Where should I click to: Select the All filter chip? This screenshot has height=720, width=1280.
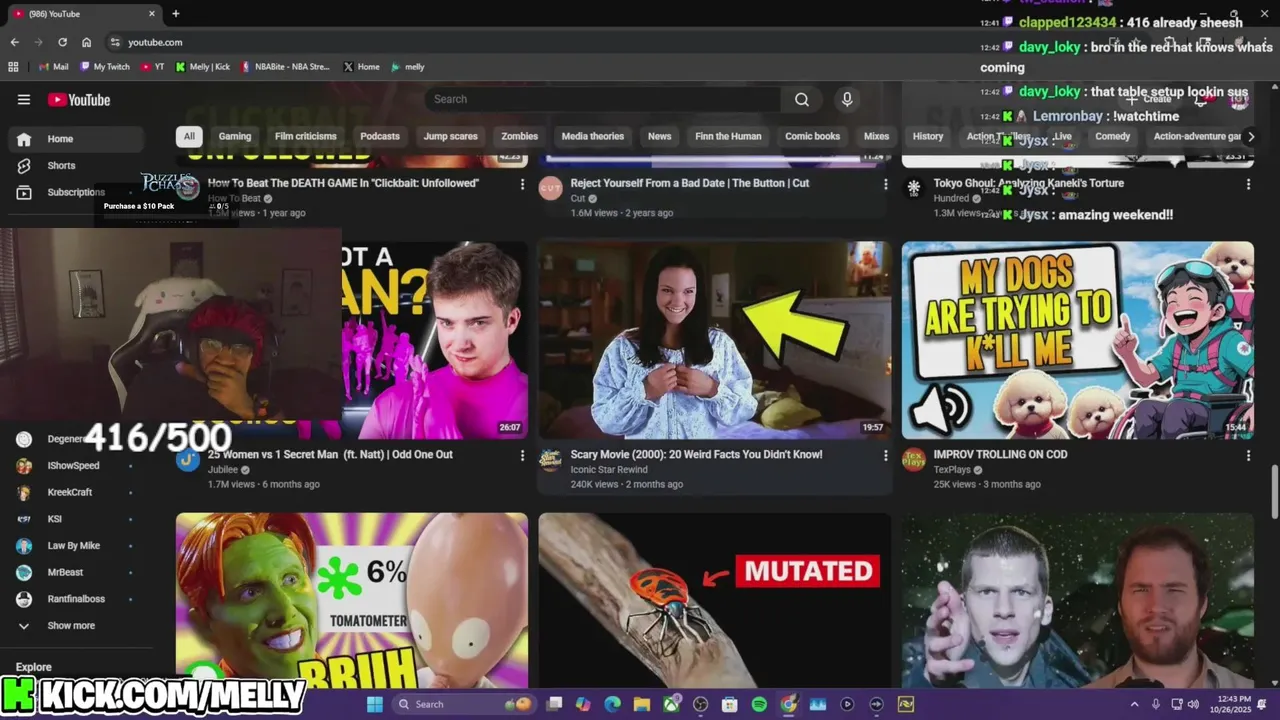[189, 136]
